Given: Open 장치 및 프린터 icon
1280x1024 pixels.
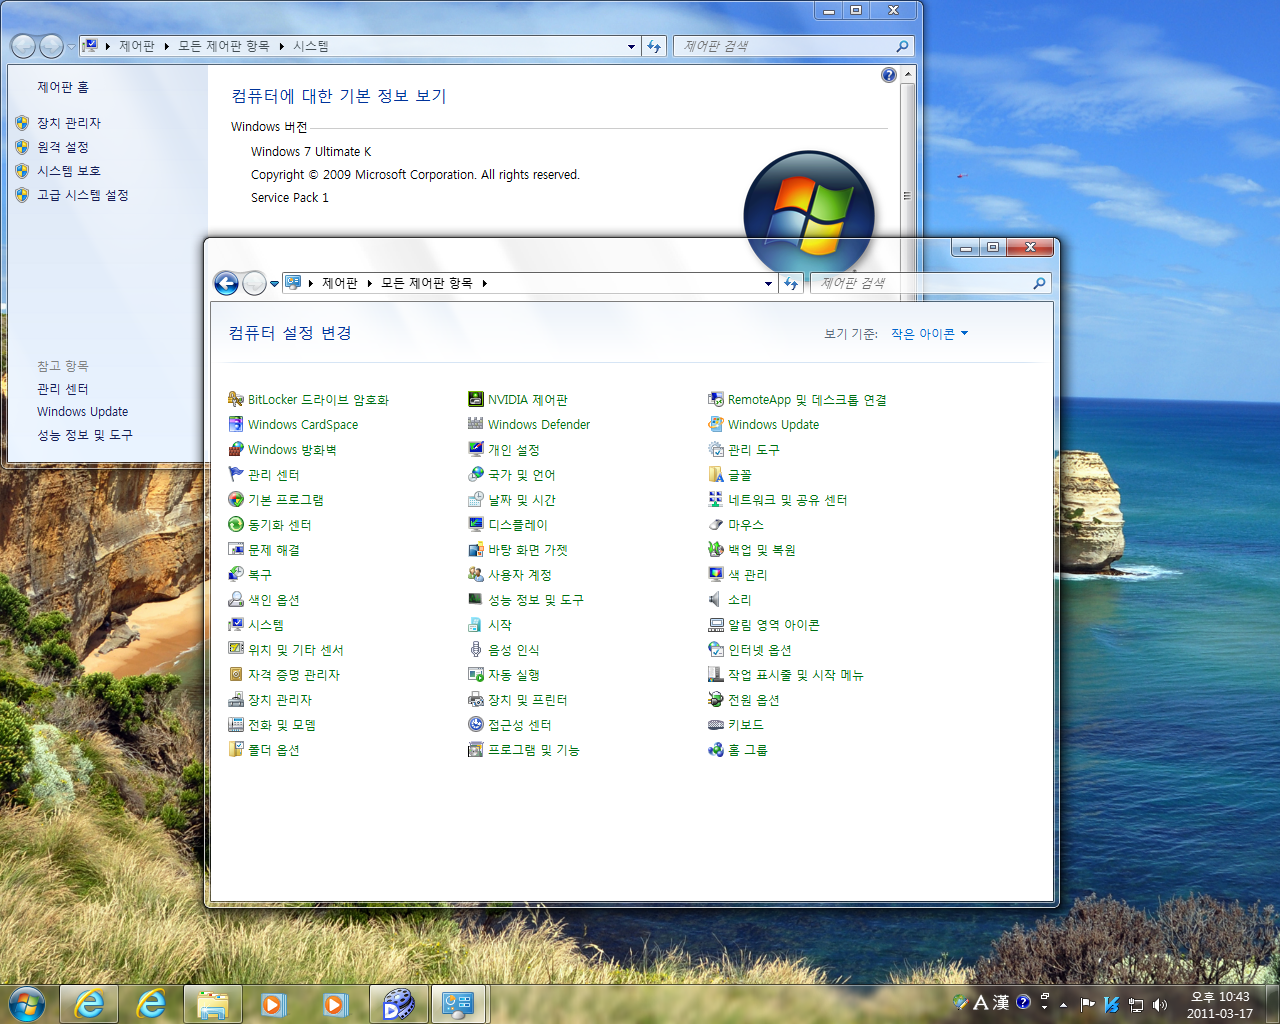Looking at the screenshot, I should click(x=476, y=699).
